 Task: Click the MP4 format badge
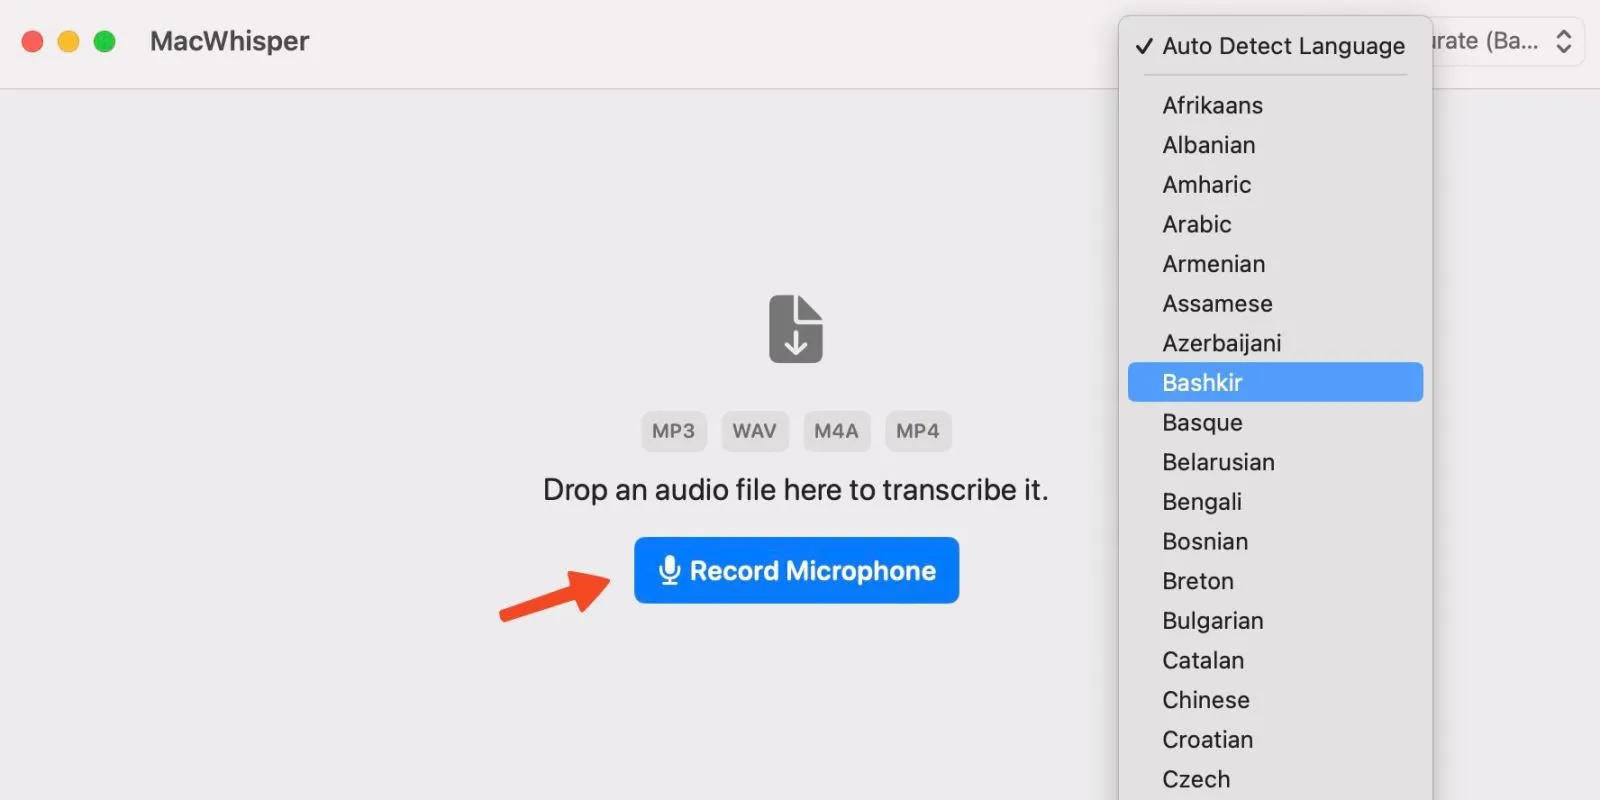[x=917, y=431]
